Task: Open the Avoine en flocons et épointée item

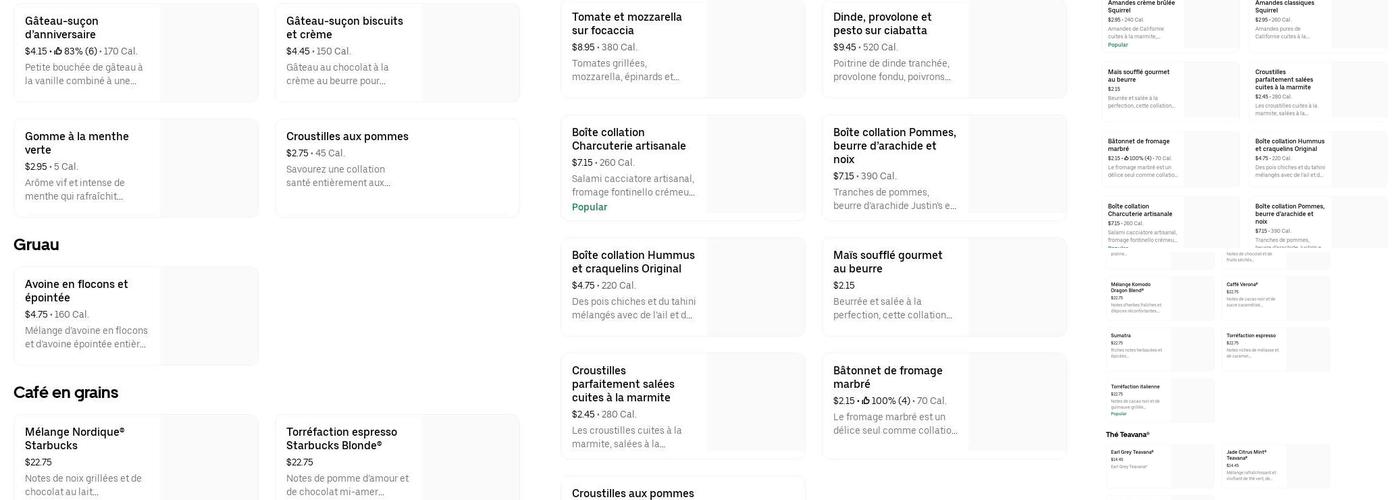Action: pyautogui.click(x=135, y=315)
